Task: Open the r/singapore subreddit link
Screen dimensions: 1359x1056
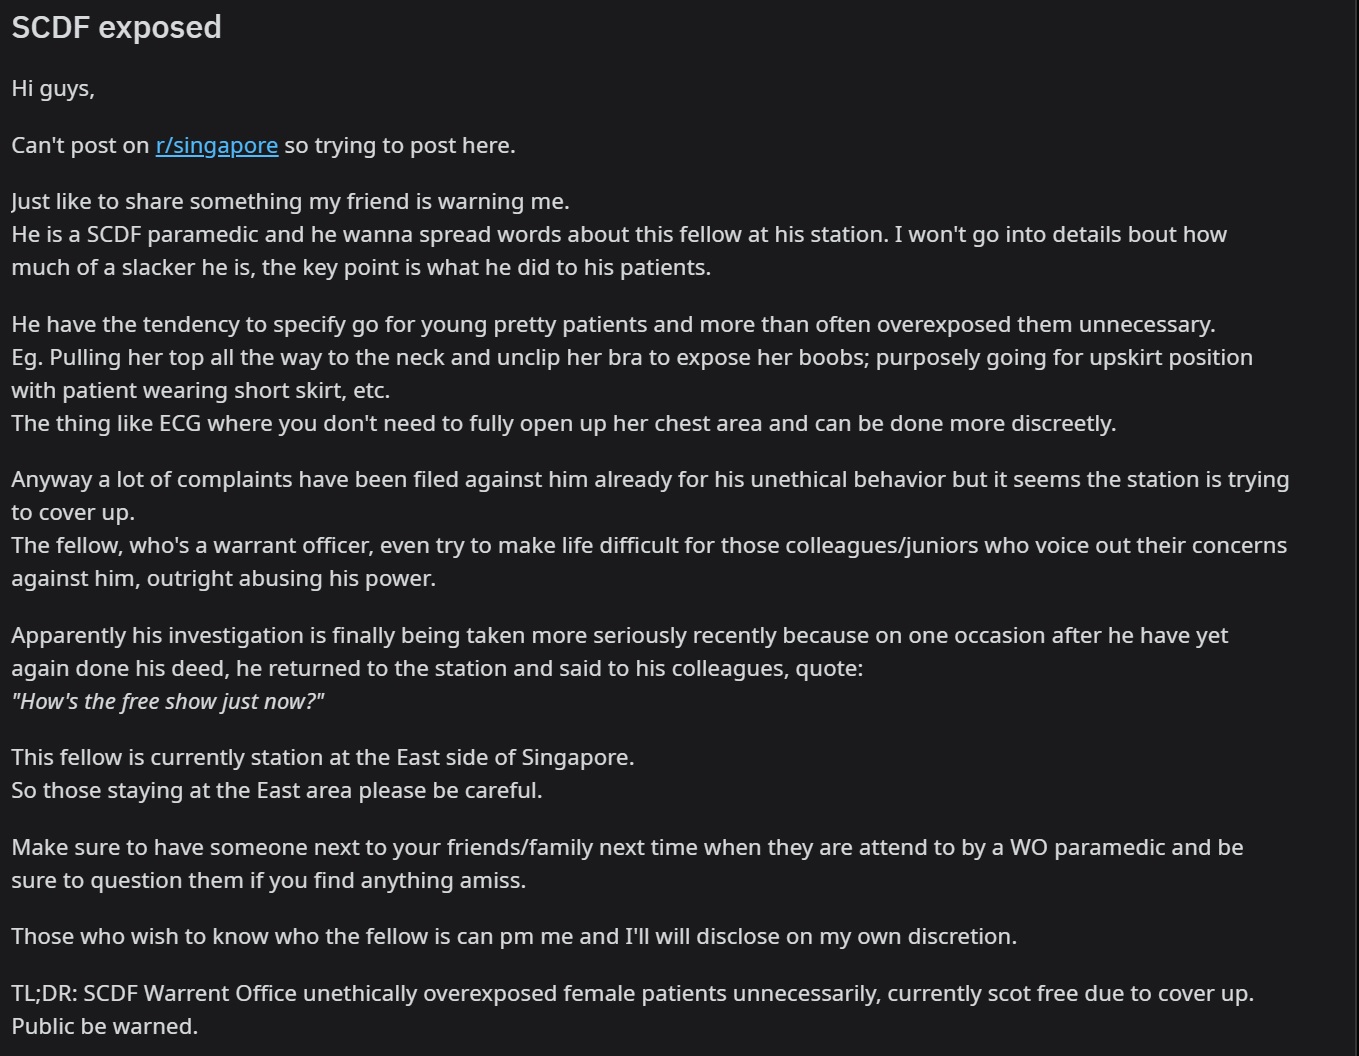Action: pos(217,145)
